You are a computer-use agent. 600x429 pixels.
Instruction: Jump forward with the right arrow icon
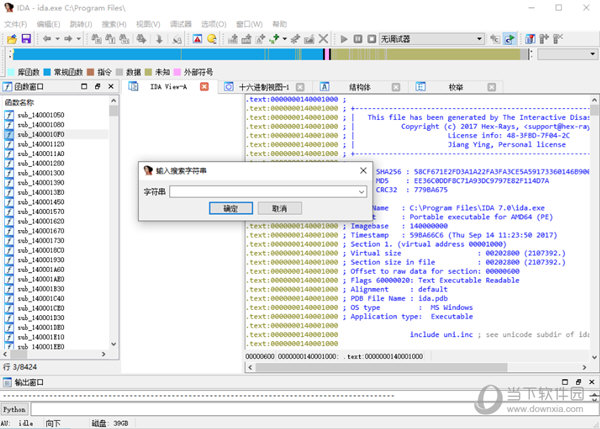pos(68,39)
